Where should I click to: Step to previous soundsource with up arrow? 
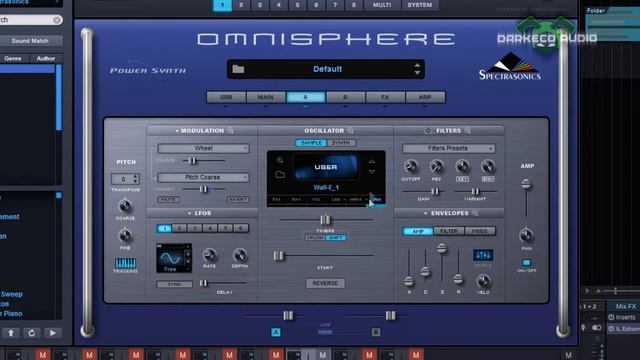pyautogui.click(x=371, y=162)
